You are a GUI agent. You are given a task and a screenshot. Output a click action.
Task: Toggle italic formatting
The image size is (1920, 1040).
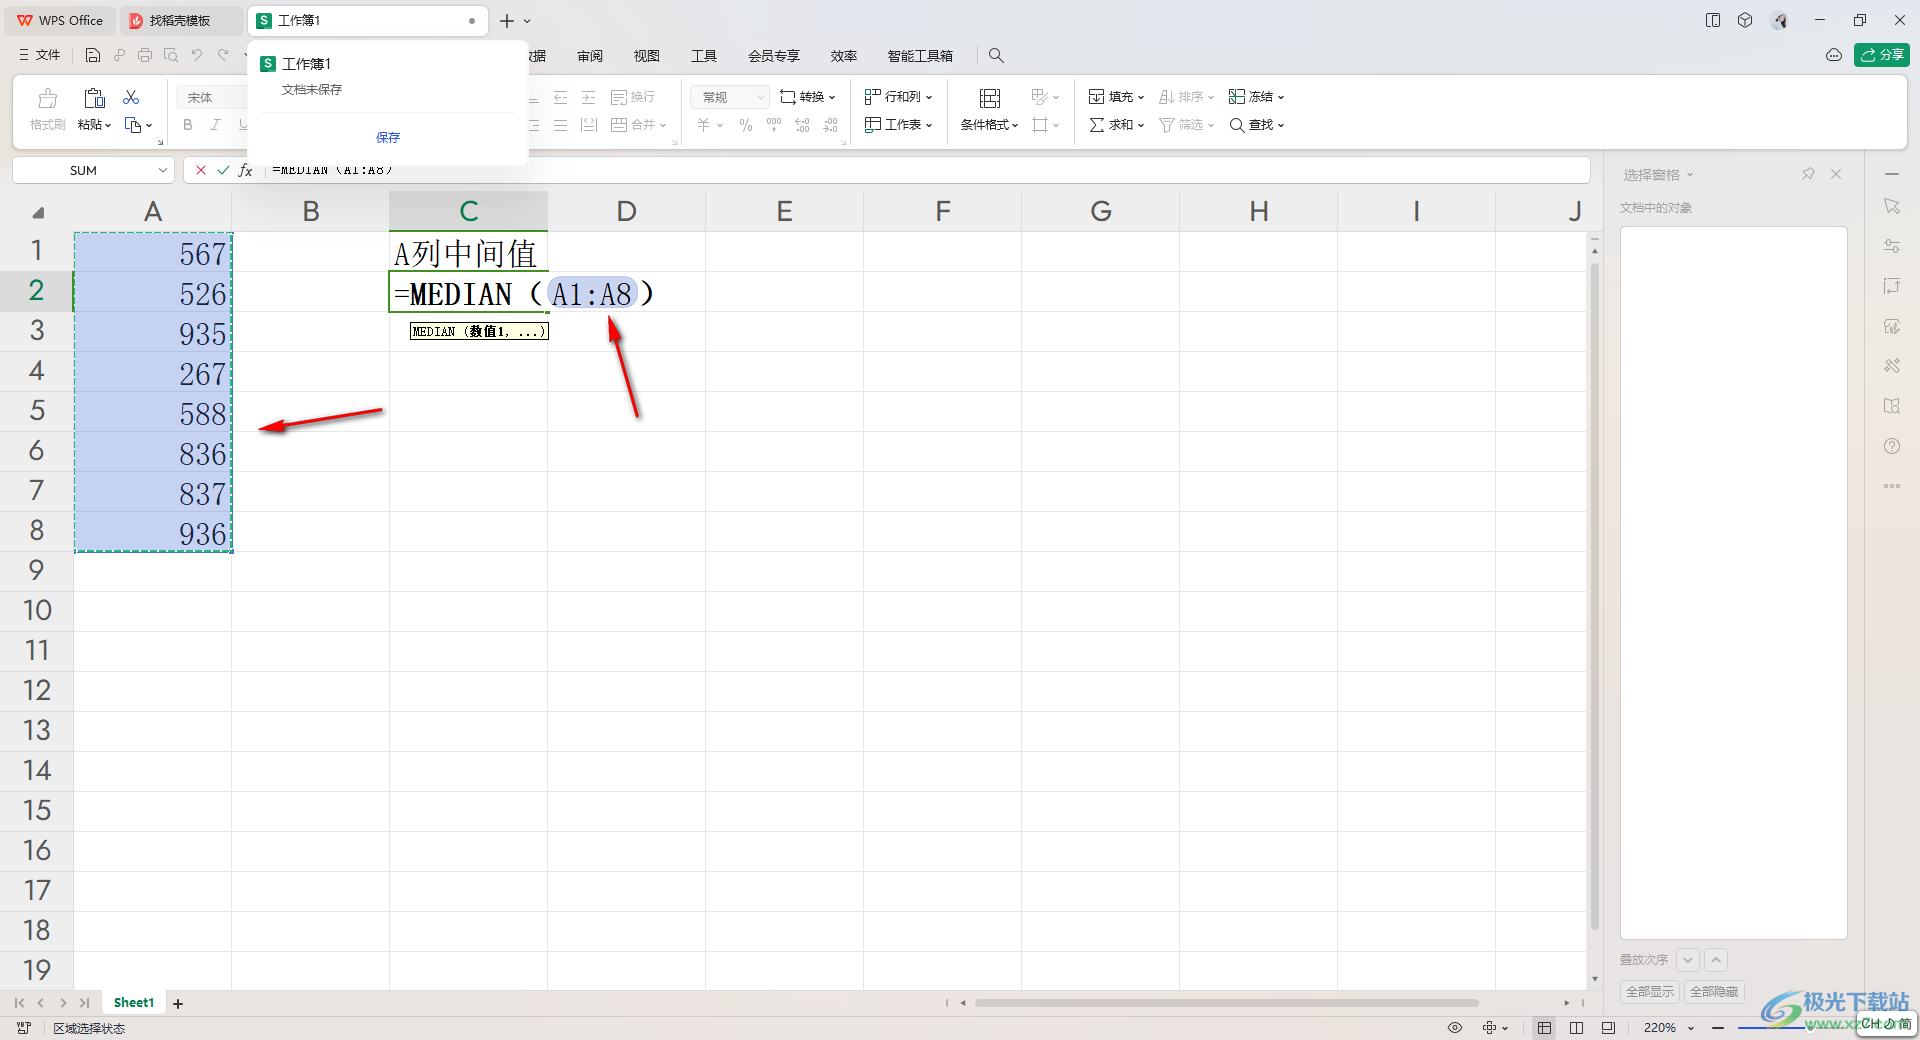tap(215, 125)
